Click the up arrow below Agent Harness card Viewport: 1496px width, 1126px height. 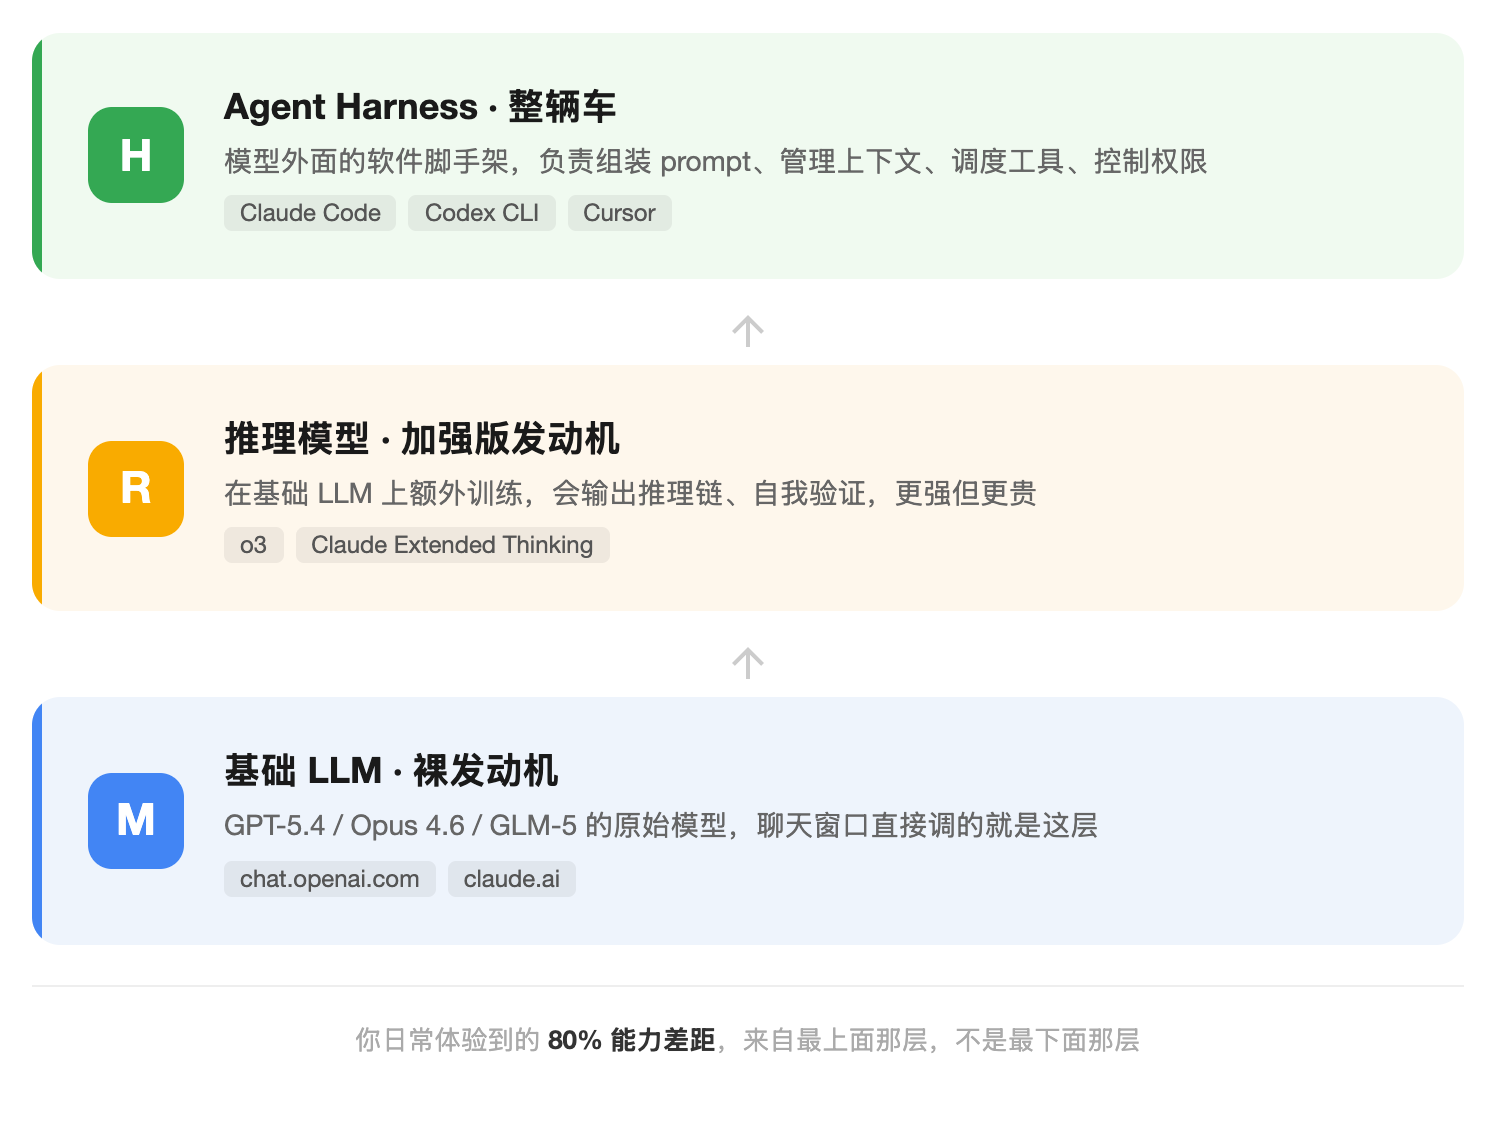pos(748,331)
